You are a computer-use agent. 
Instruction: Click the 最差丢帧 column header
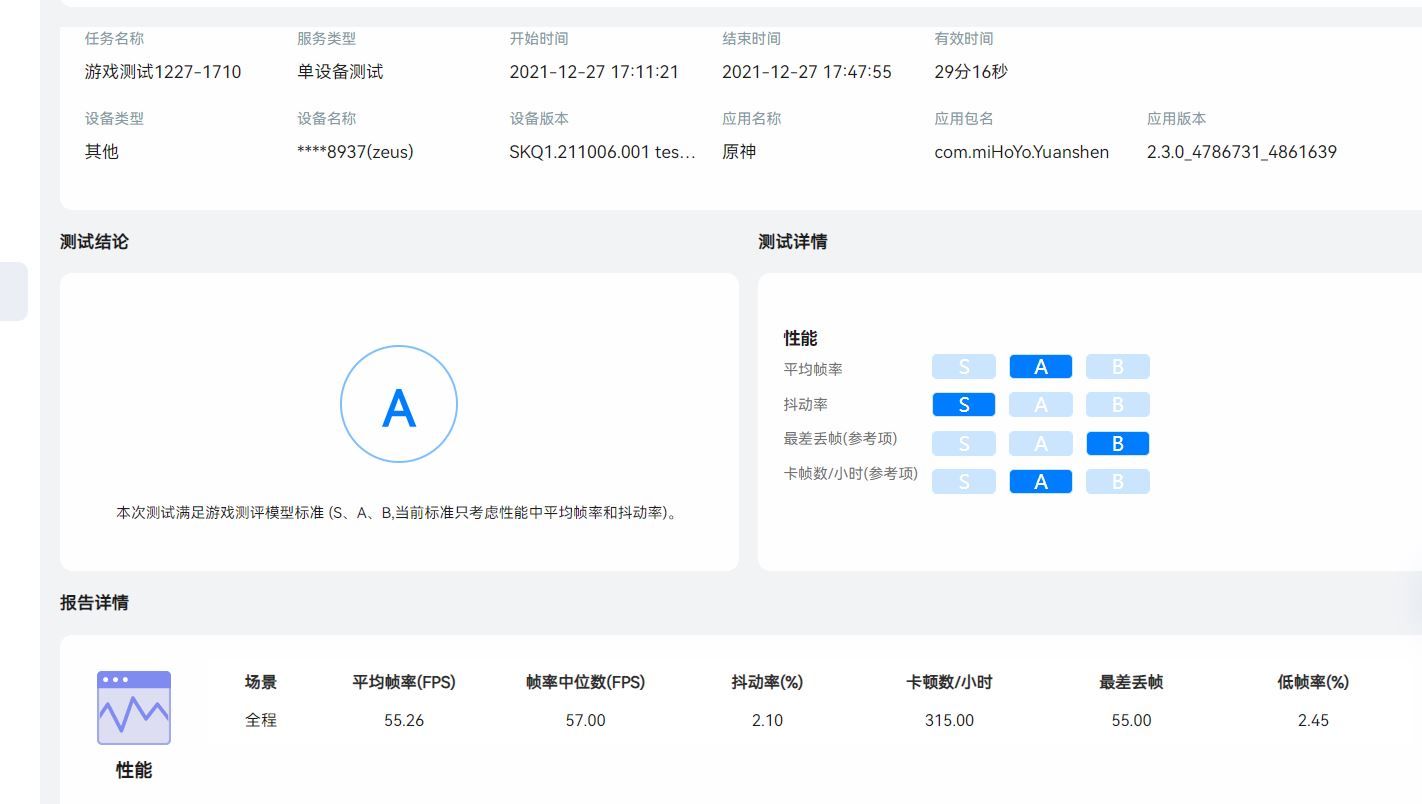(x=1131, y=682)
